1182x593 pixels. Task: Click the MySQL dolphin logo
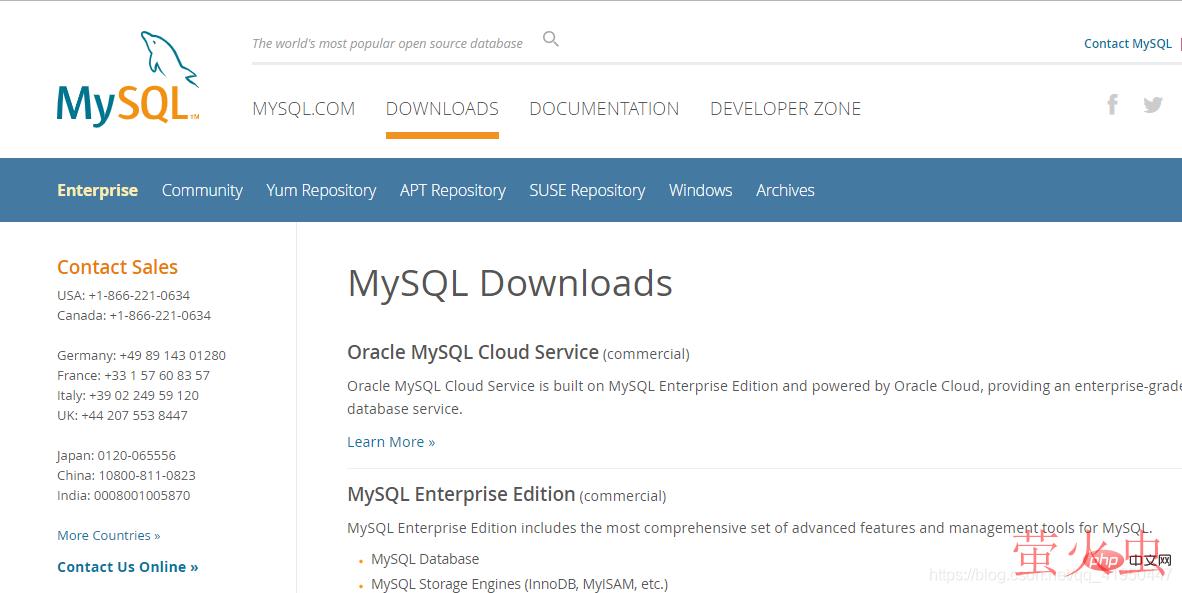click(x=128, y=80)
